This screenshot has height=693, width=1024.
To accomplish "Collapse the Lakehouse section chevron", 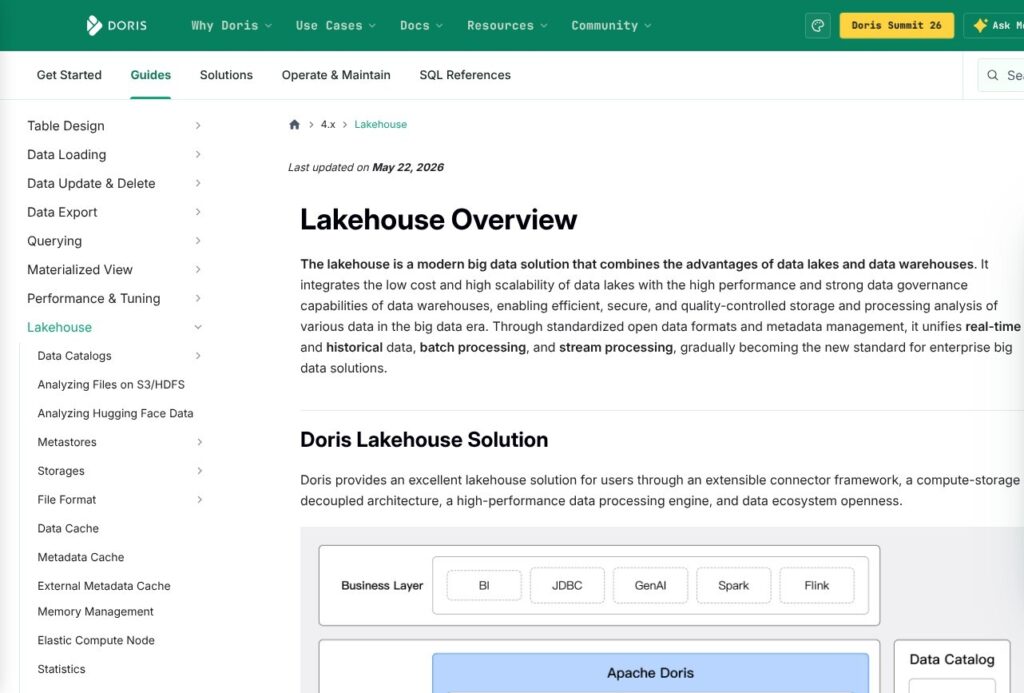I will click(x=198, y=327).
